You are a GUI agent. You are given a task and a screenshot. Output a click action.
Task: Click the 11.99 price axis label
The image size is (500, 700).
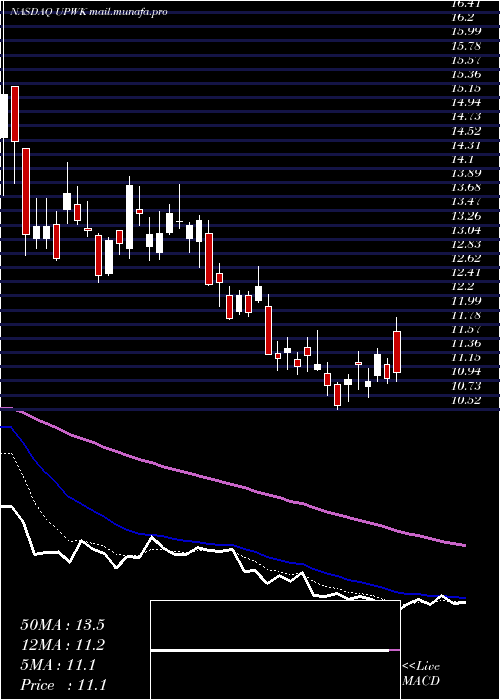tap(466, 300)
